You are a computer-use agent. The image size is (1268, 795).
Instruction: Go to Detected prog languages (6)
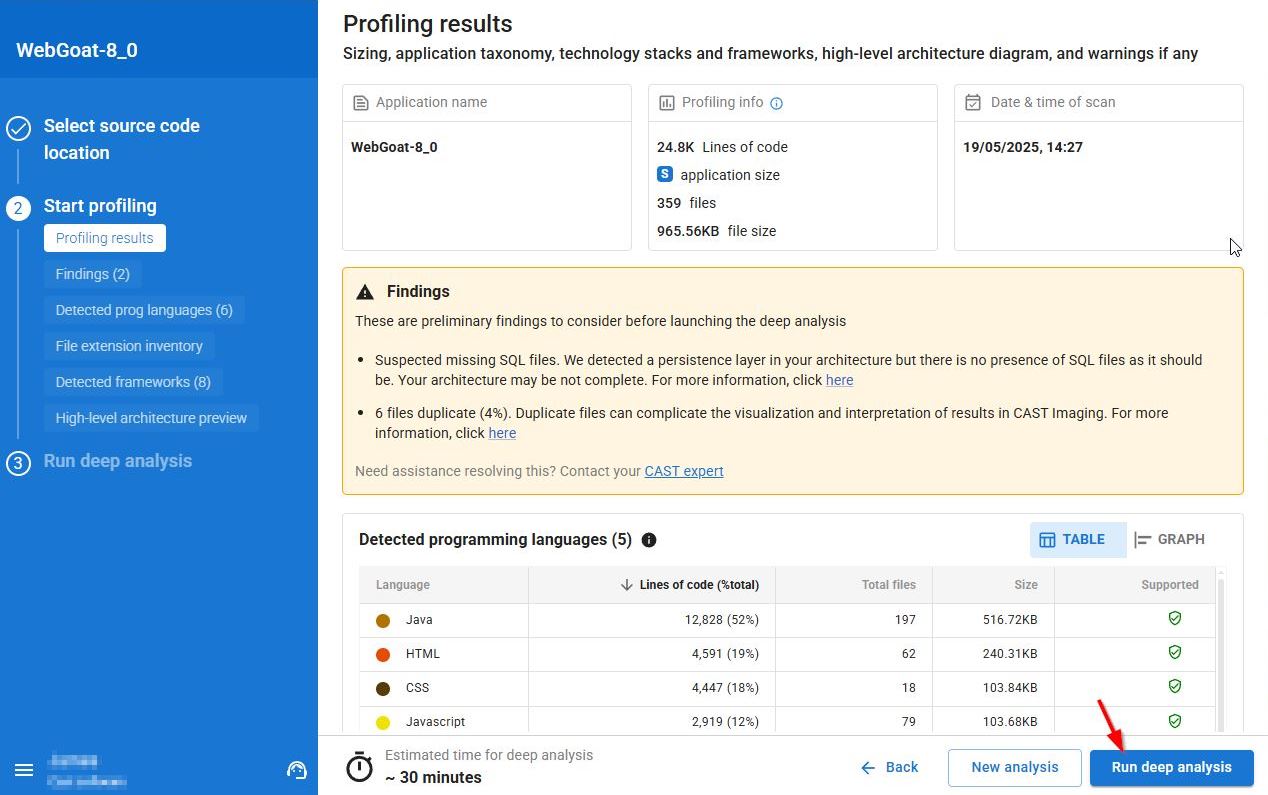pyautogui.click(x=144, y=310)
